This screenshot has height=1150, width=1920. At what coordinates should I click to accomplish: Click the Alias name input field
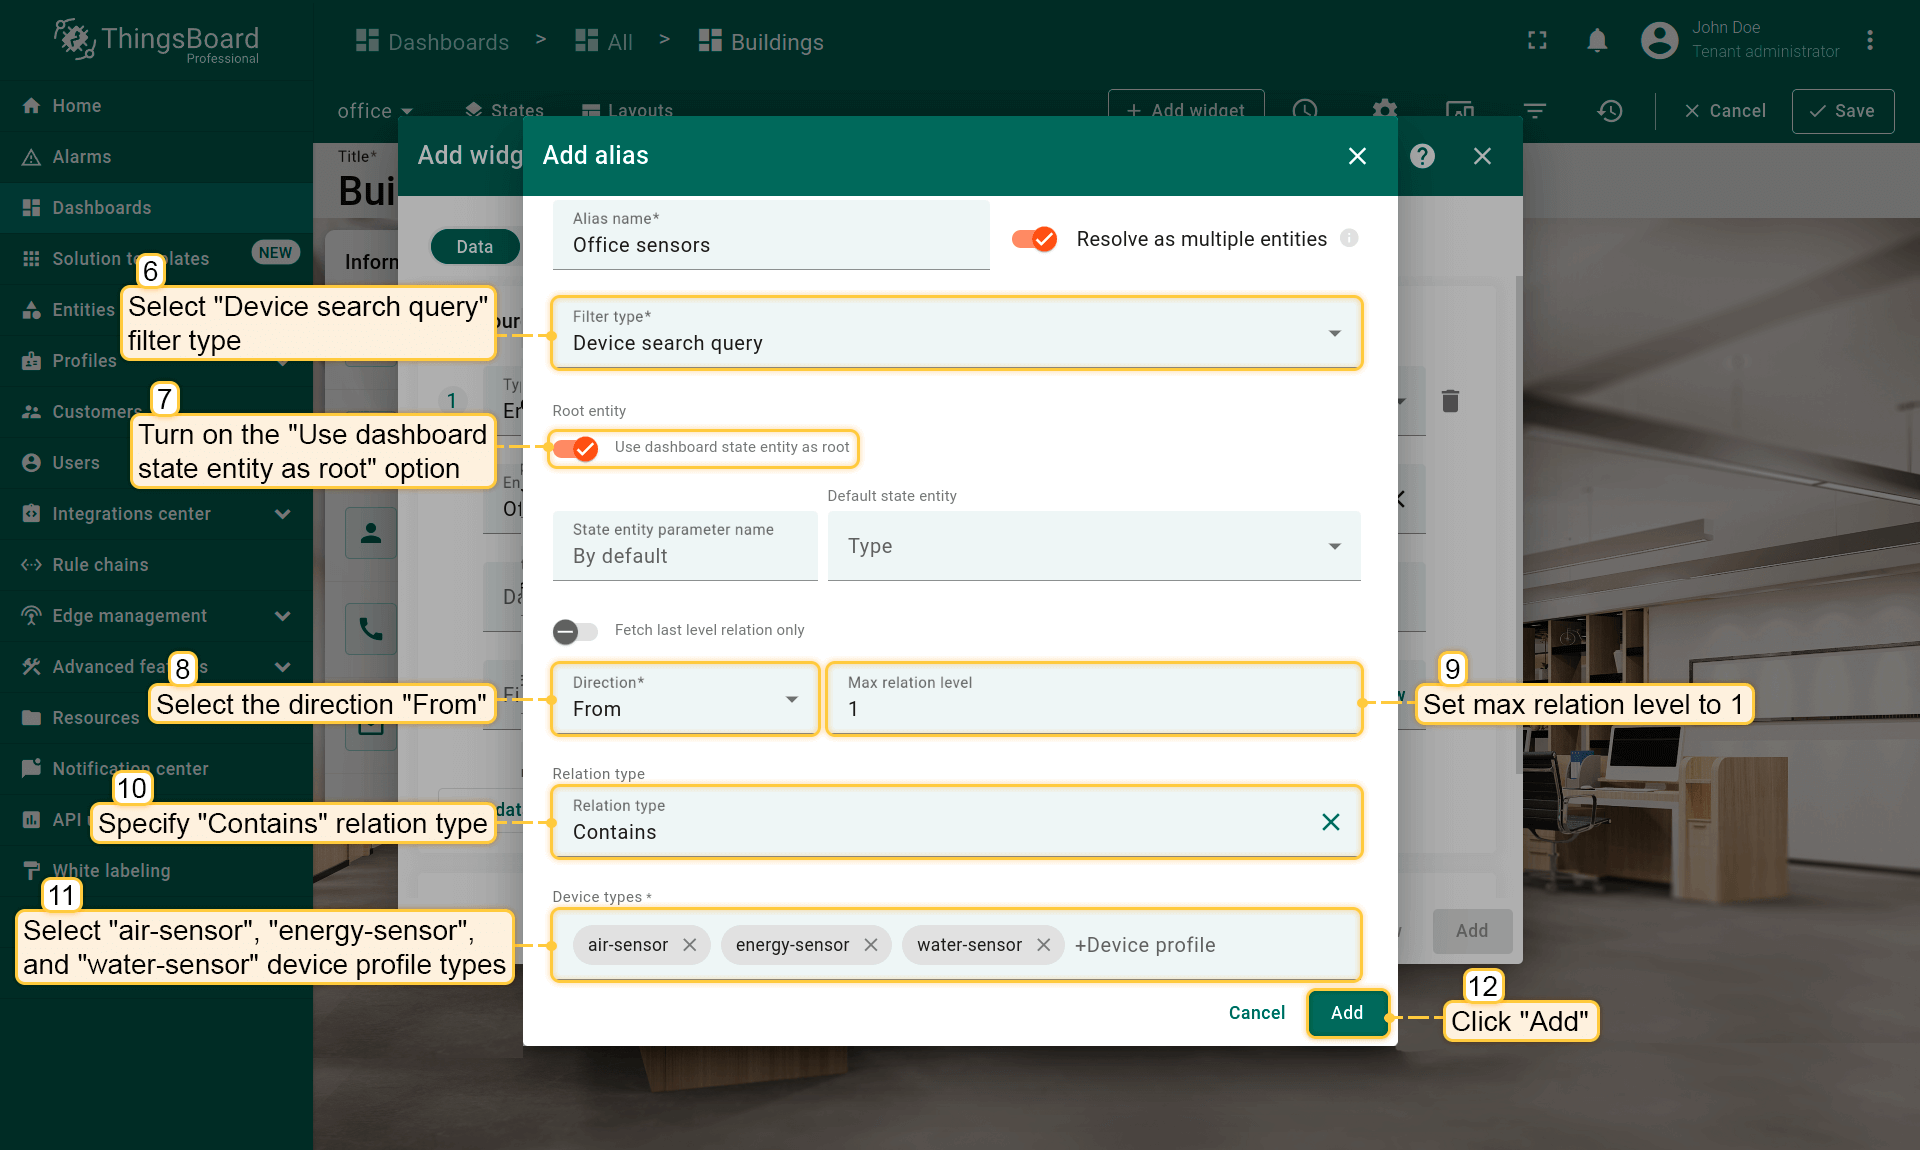click(770, 245)
